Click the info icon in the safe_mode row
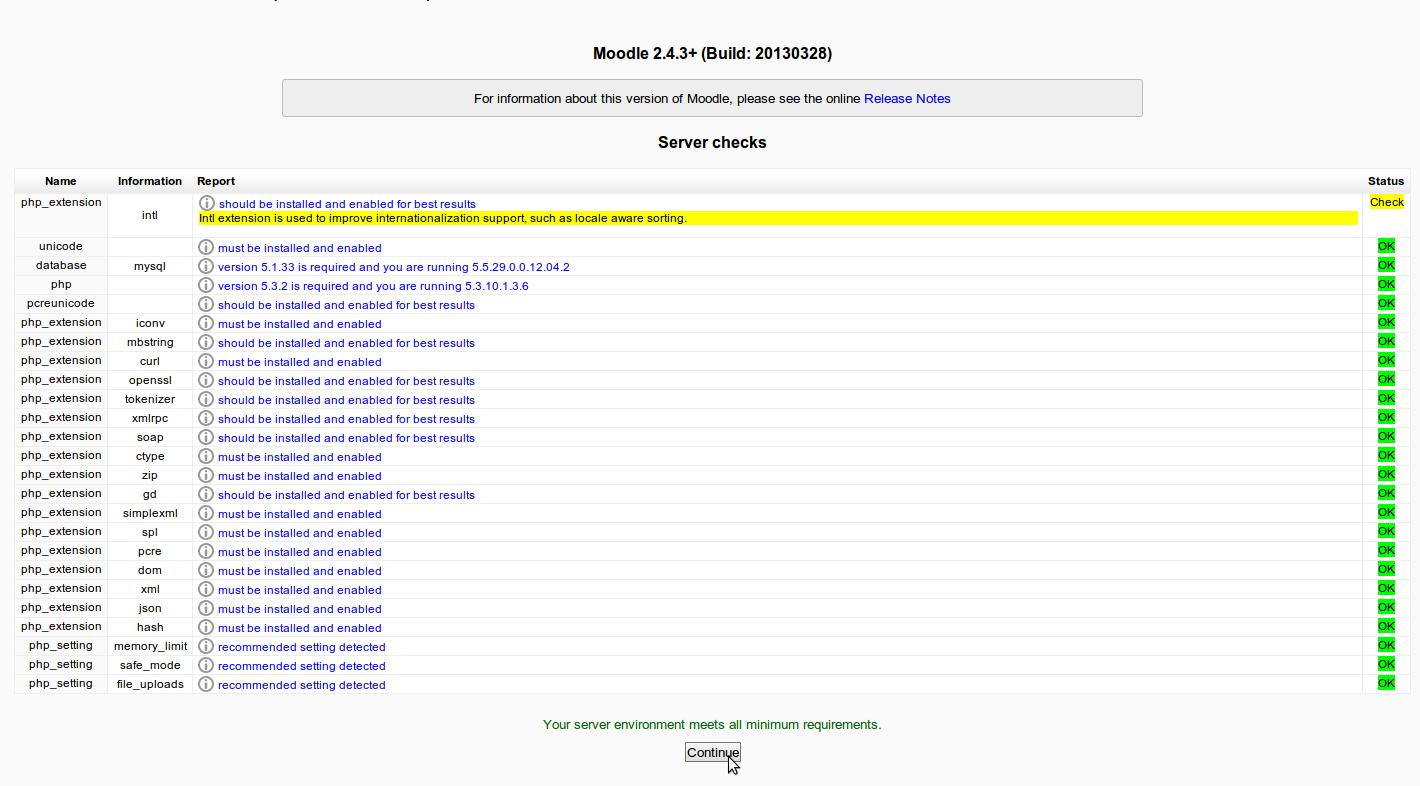1420x786 pixels. pyautogui.click(x=206, y=665)
